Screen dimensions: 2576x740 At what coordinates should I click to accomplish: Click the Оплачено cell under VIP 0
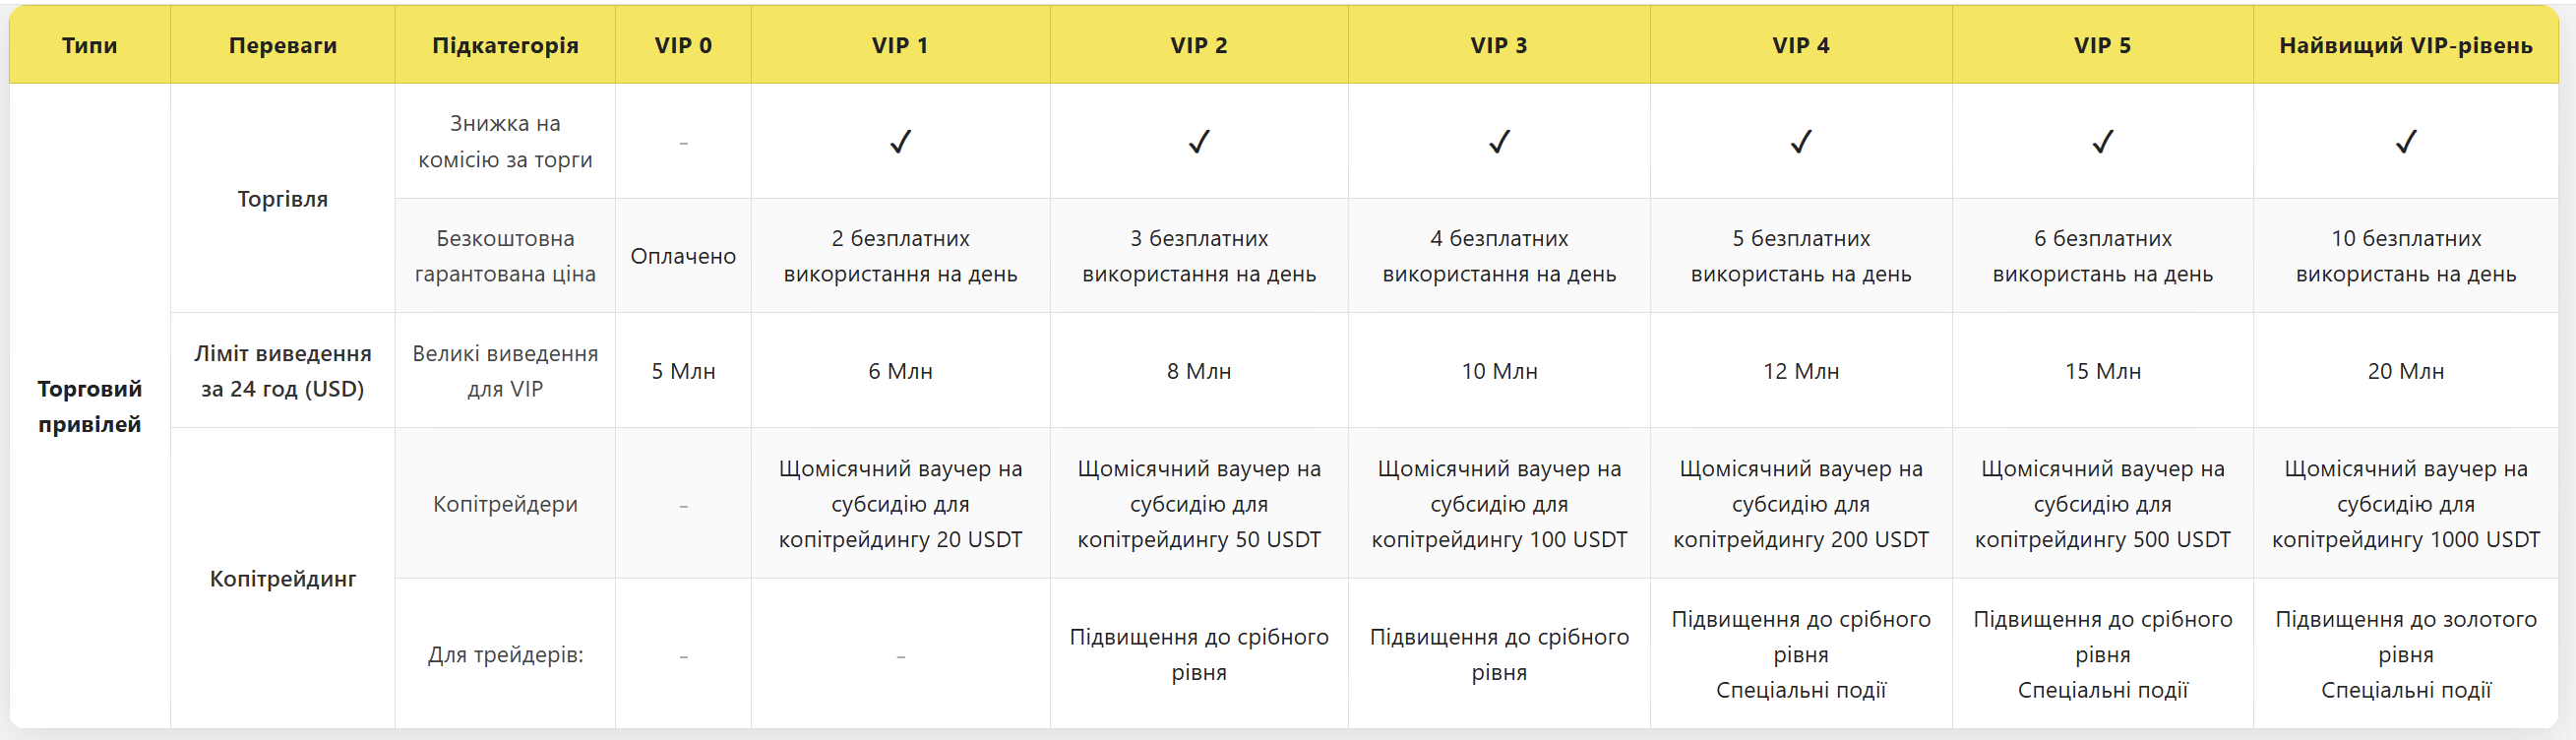(x=683, y=256)
